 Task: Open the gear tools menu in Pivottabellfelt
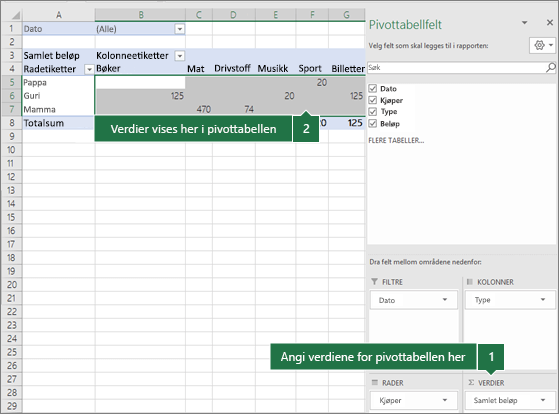[543, 45]
